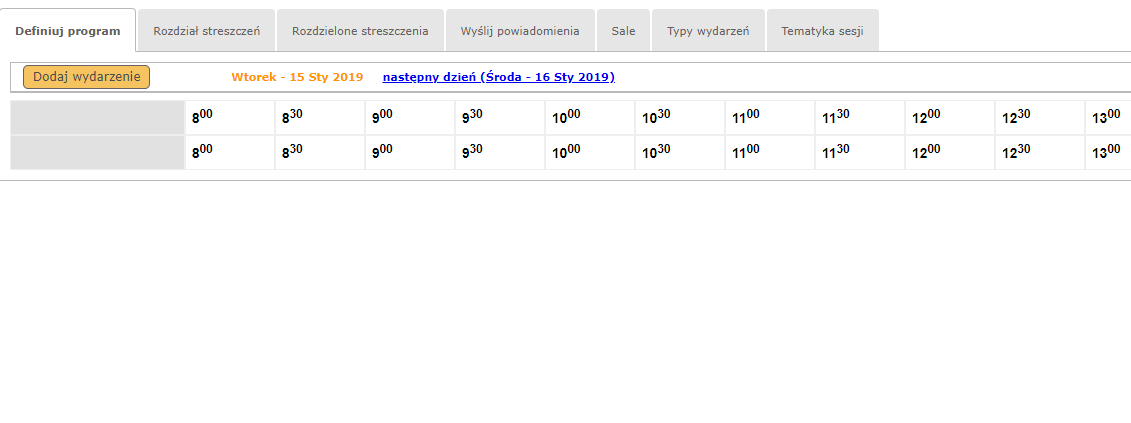Click the gray header cell of the second row
Image resolution: width=1131 pixels, height=423 pixels.
pos(97,152)
